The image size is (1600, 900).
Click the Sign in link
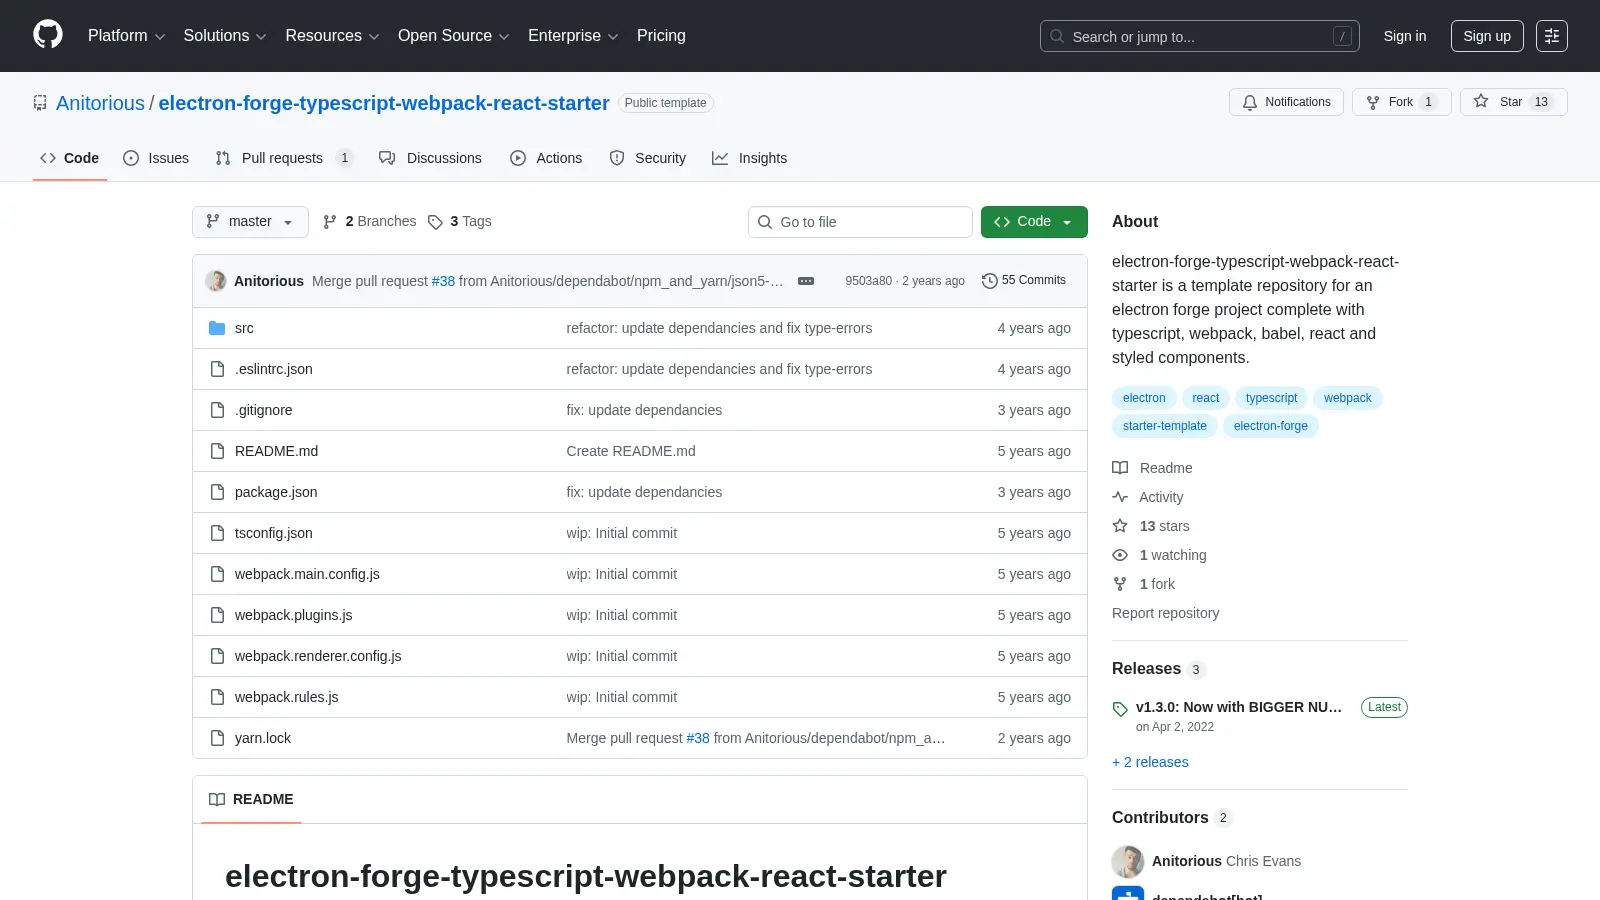coord(1405,36)
